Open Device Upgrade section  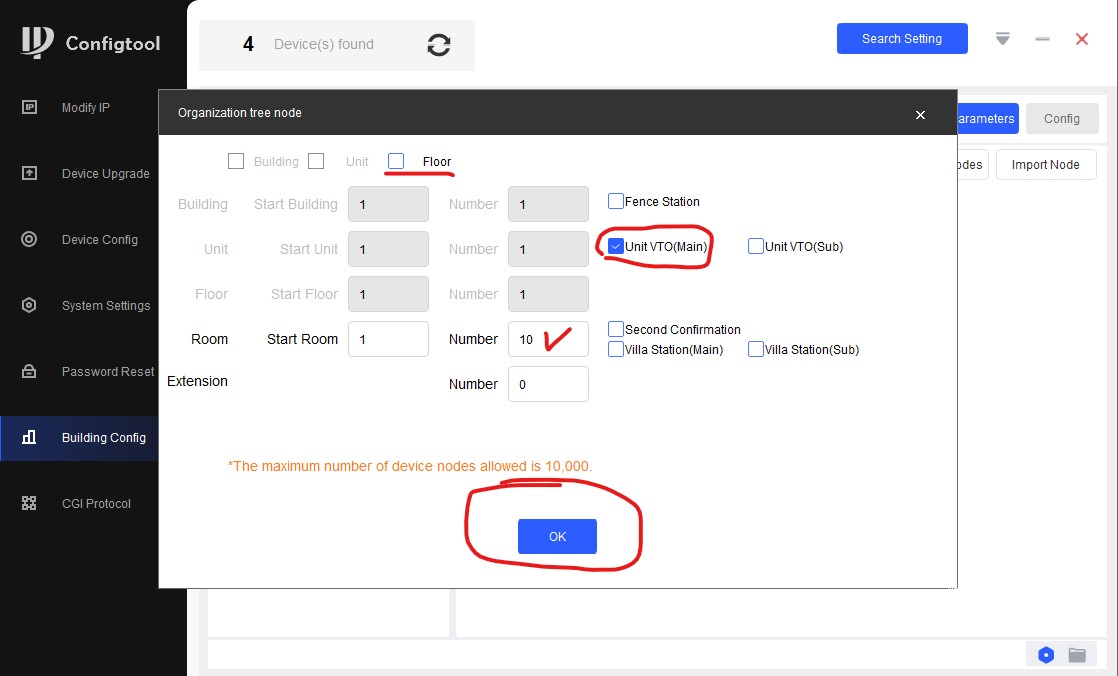(105, 174)
